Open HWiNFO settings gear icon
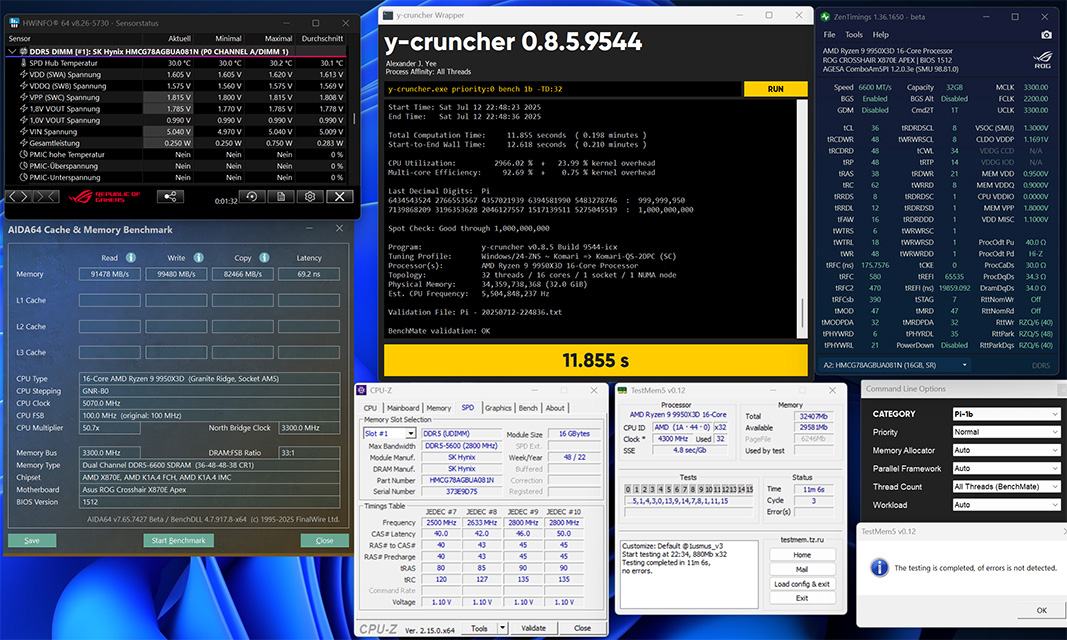The image size is (1067, 640). pyautogui.click(x=310, y=197)
